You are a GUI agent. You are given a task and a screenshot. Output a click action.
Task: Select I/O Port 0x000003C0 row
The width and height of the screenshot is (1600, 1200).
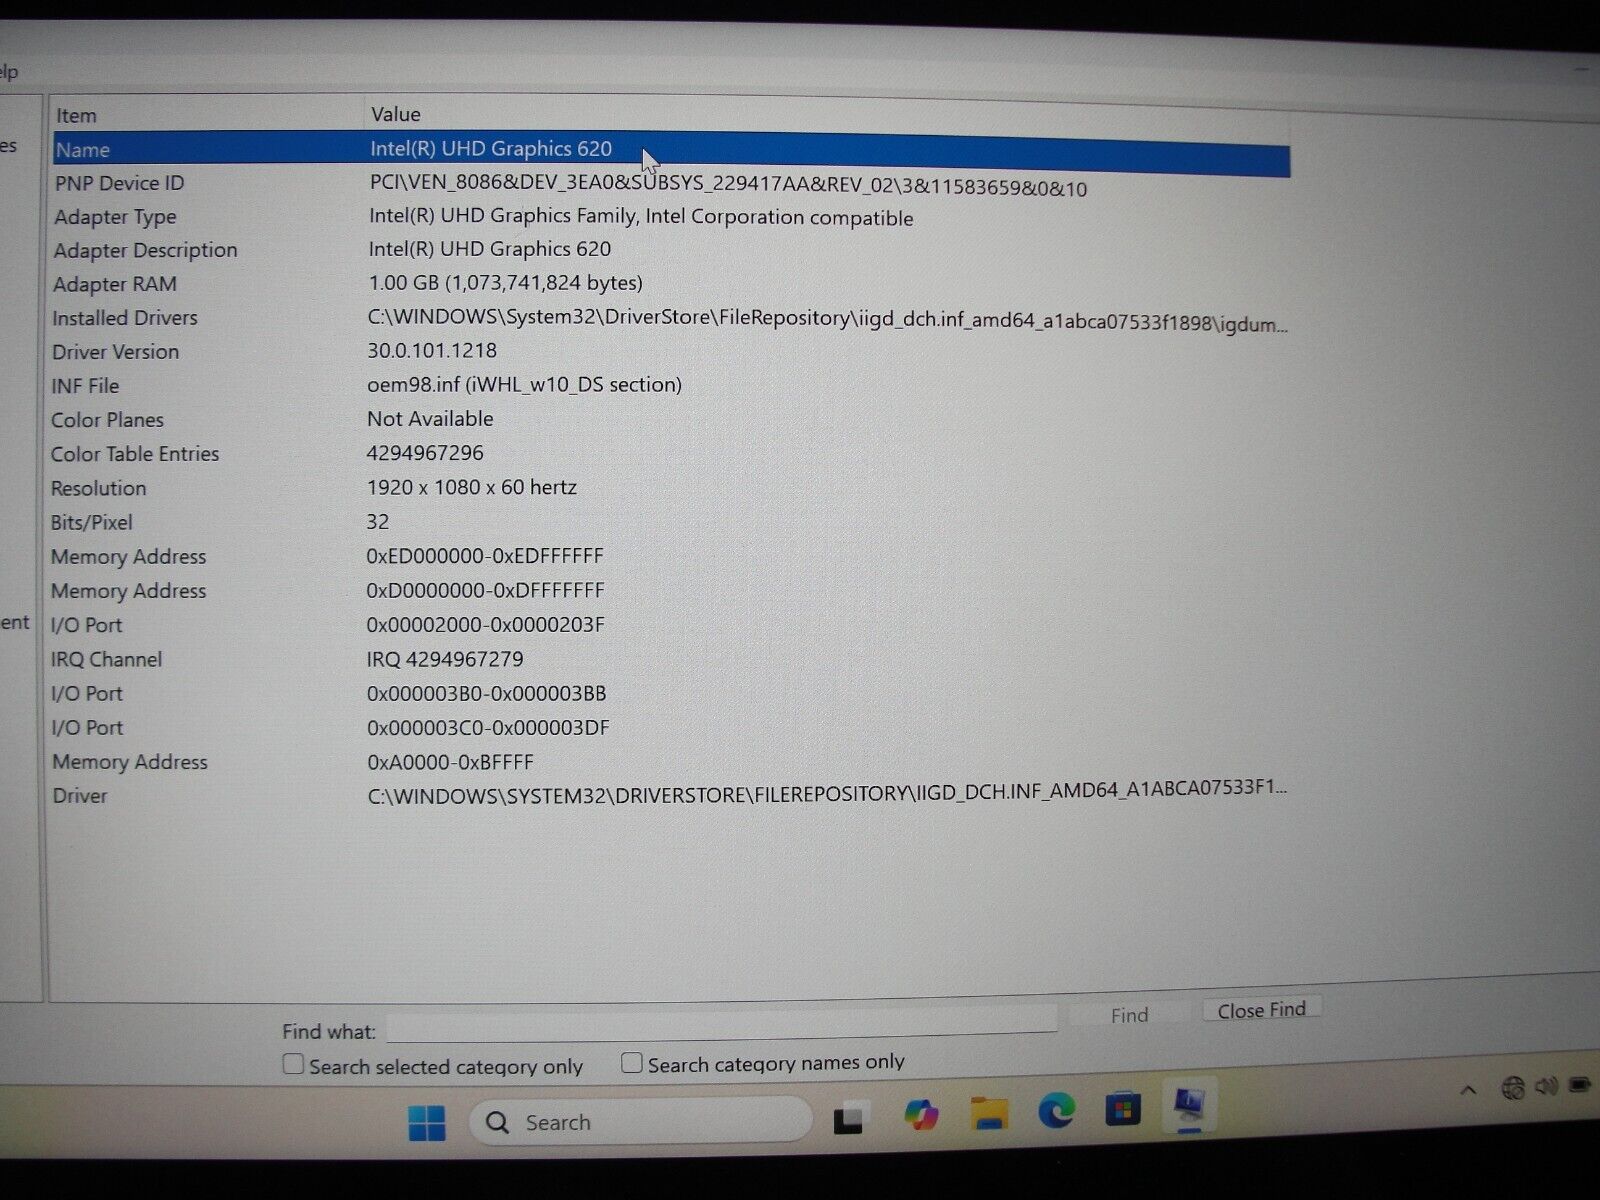(671, 728)
